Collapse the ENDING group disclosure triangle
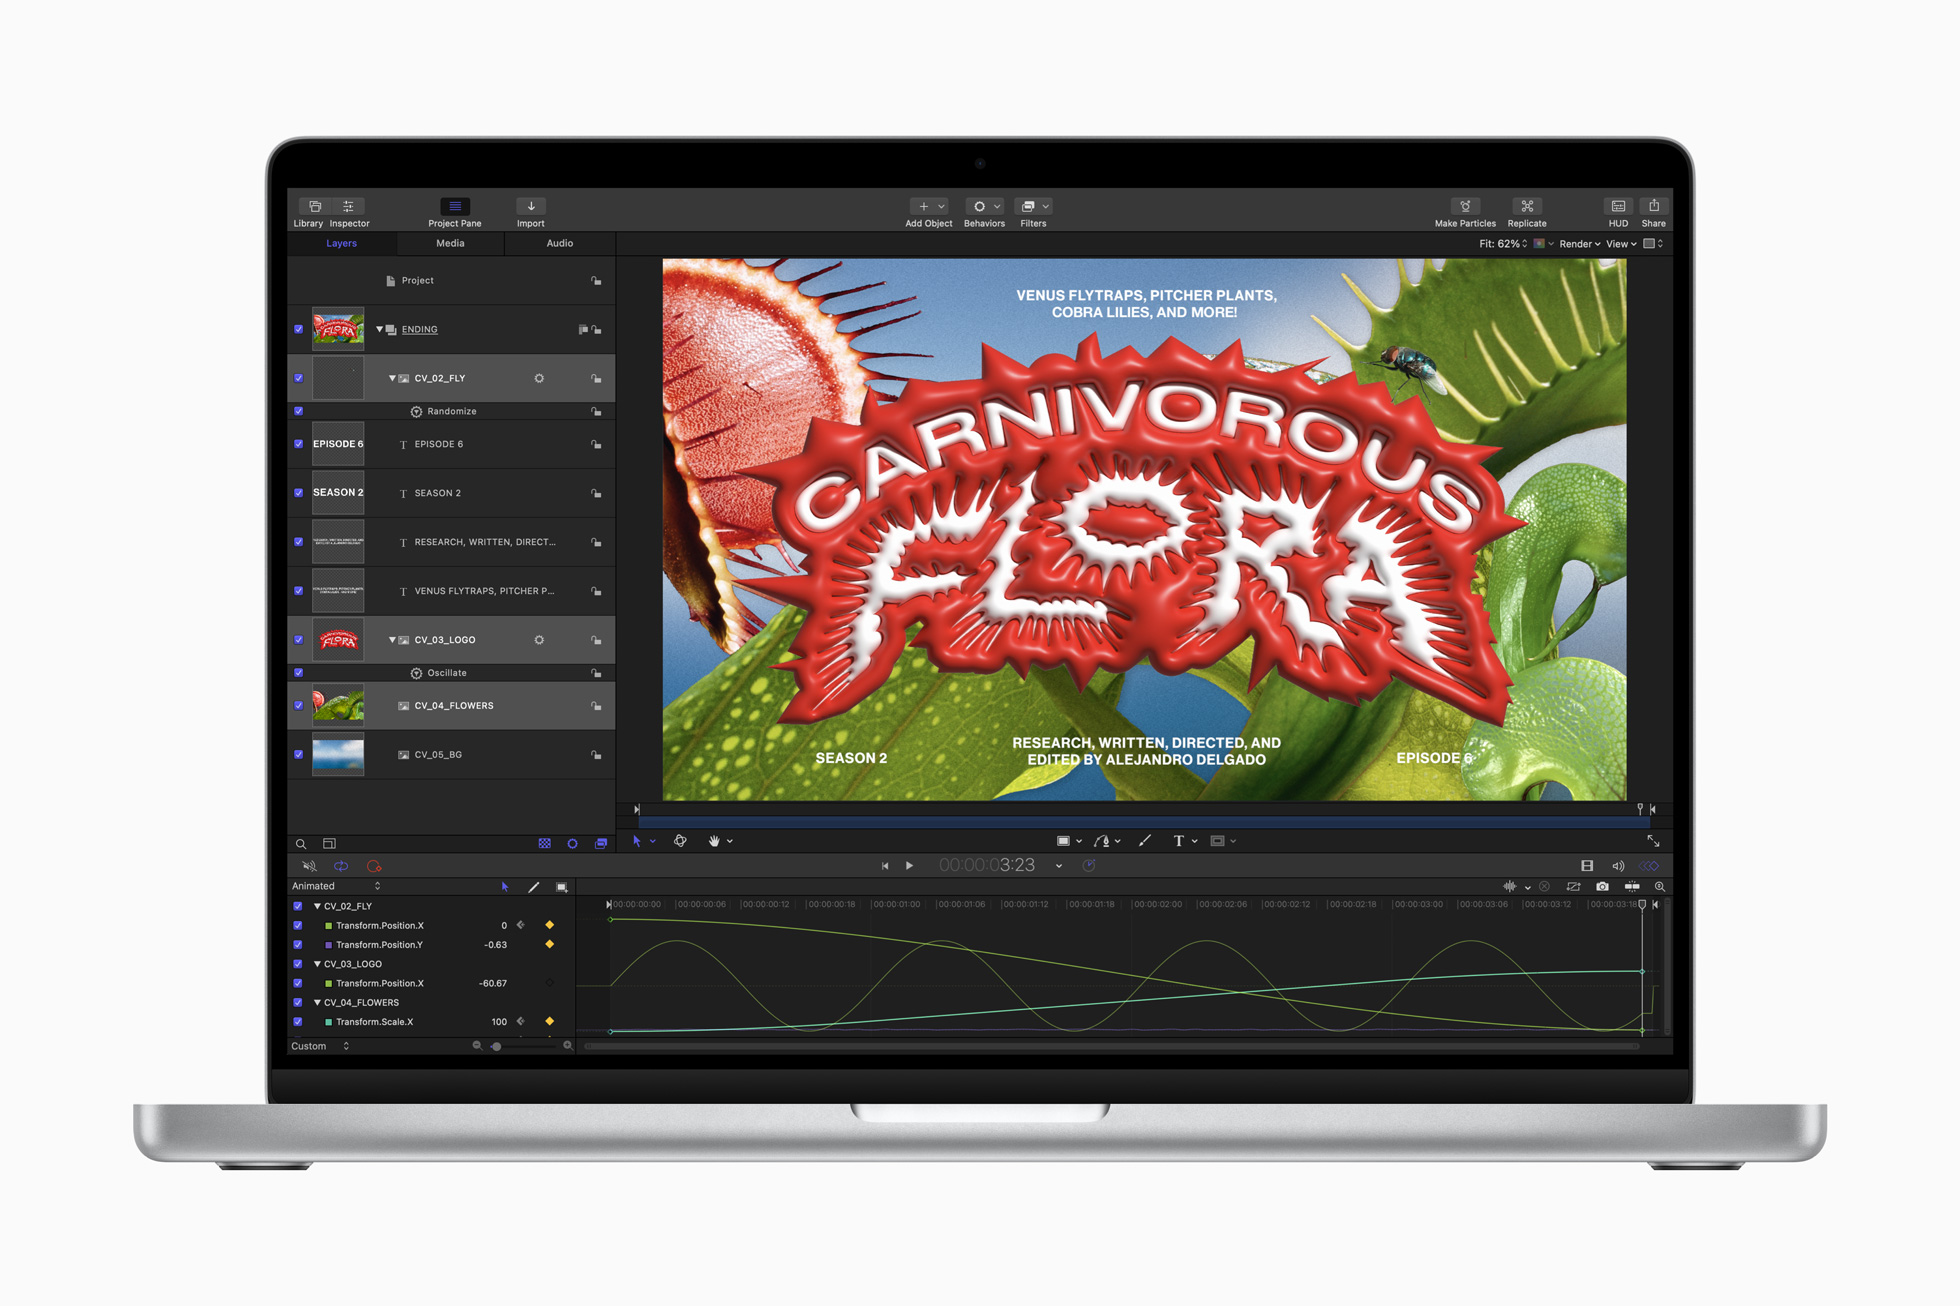Image resolution: width=1960 pixels, height=1306 pixels. pyautogui.click(x=379, y=329)
